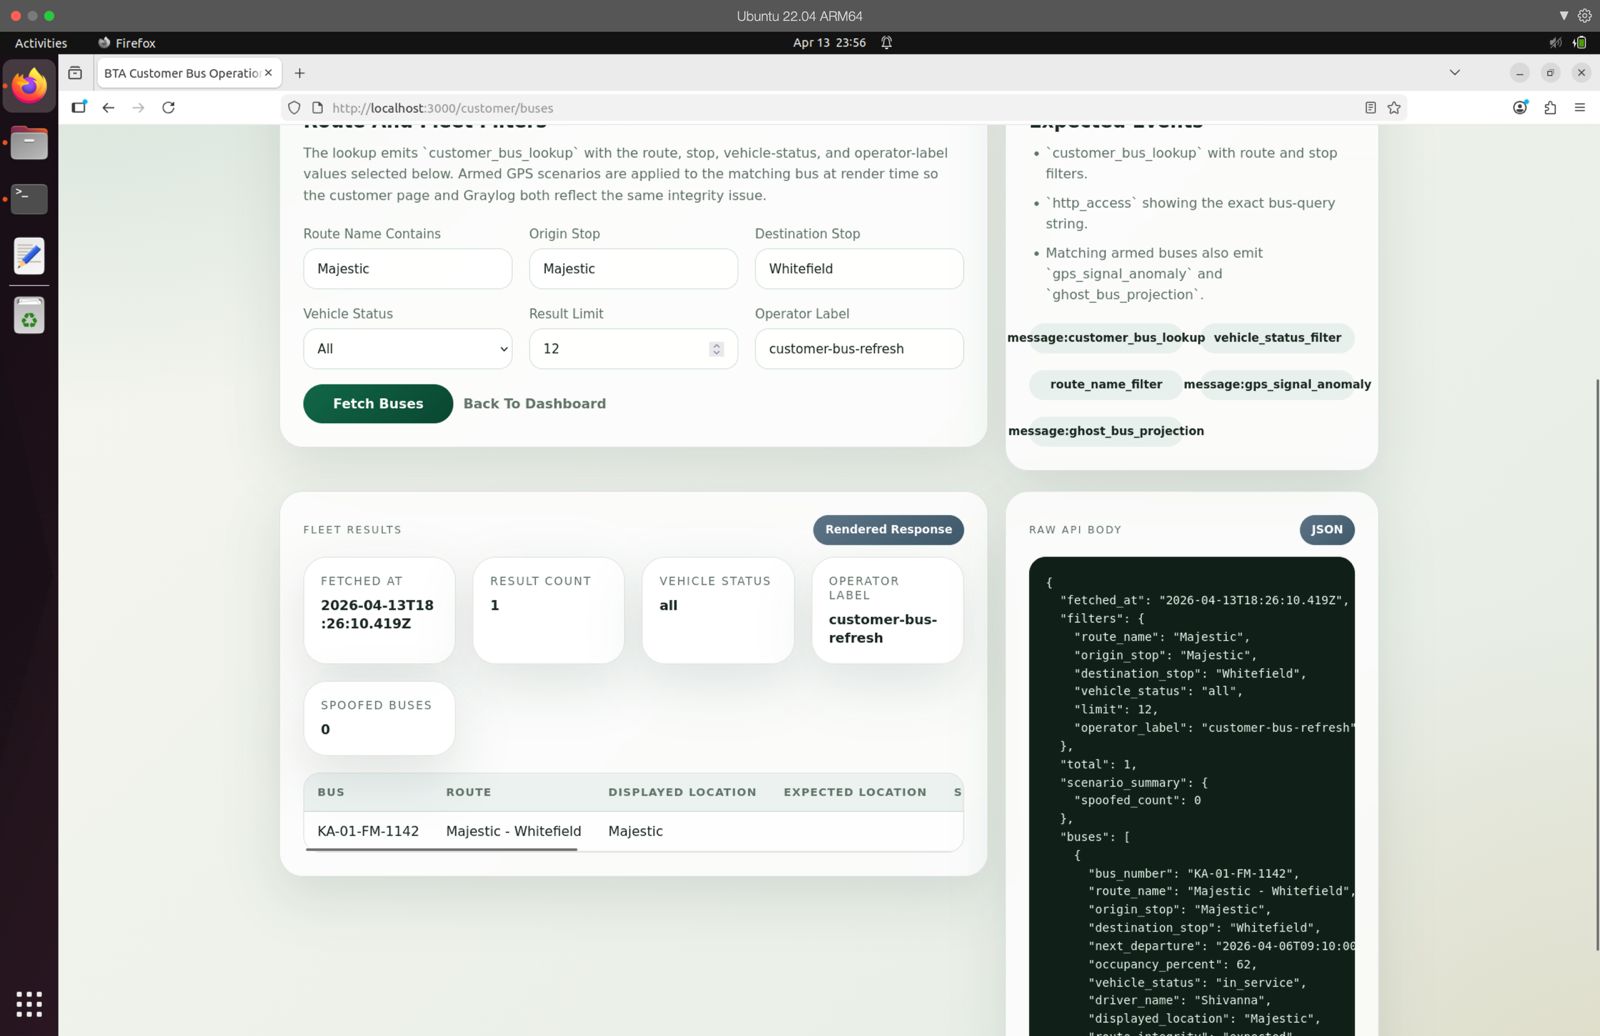Image resolution: width=1600 pixels, height=1036 pixels.
Task: Click the fleet table horizontal scrollbar
Action: coord(442,849)
